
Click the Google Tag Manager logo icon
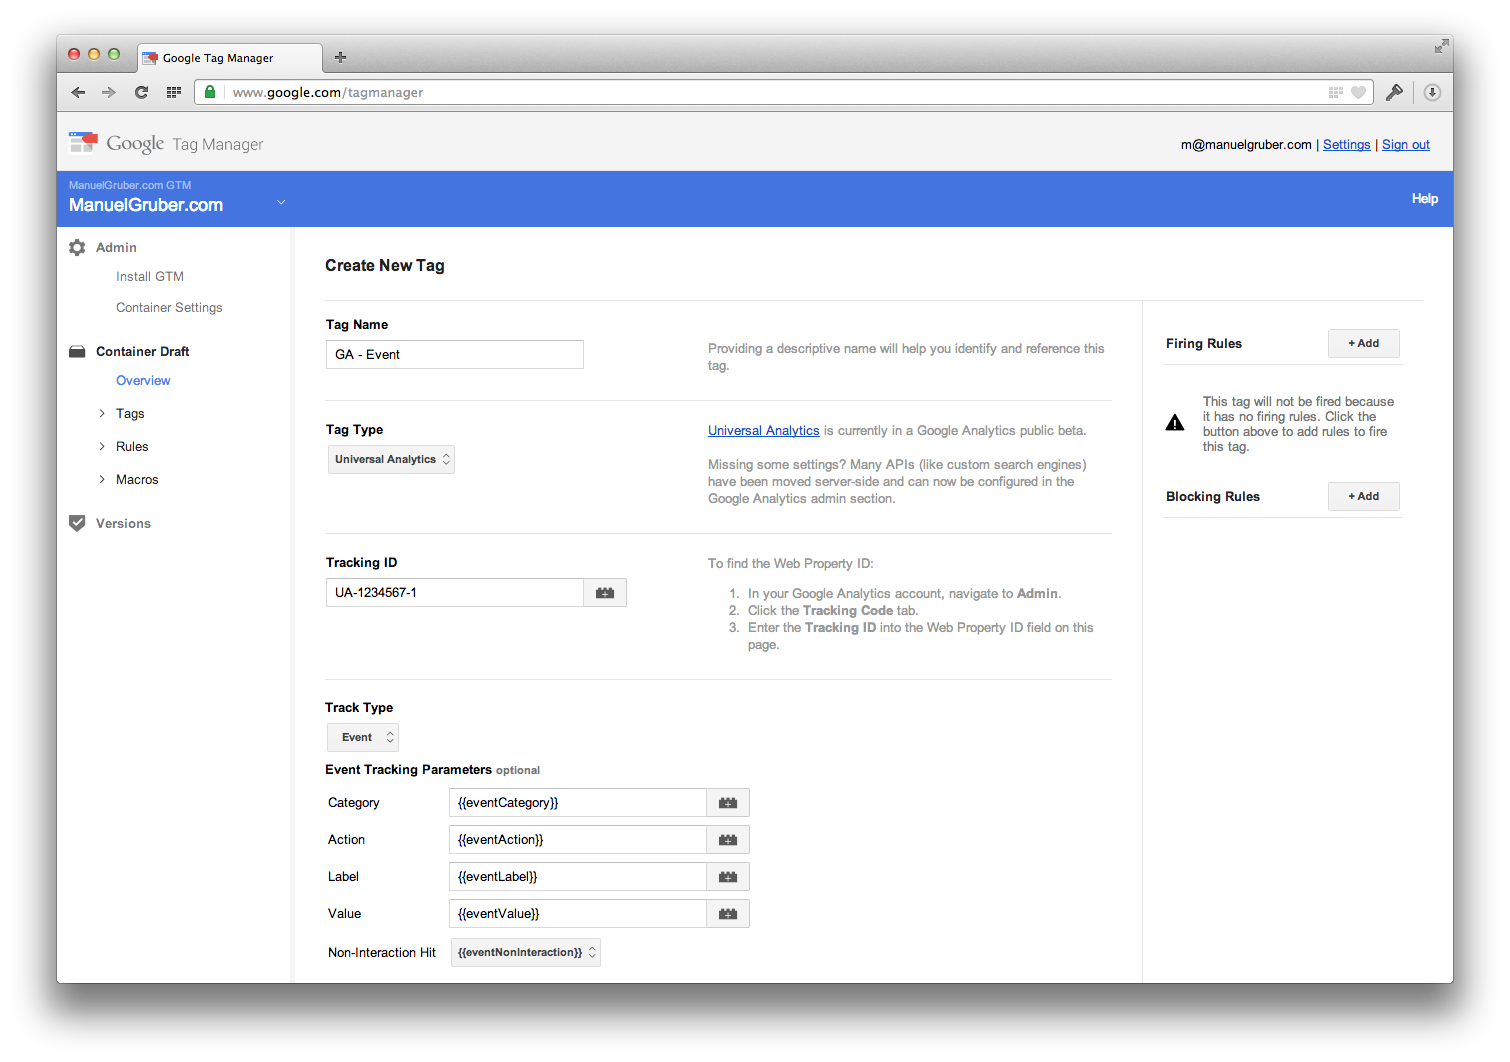point(83,143)
